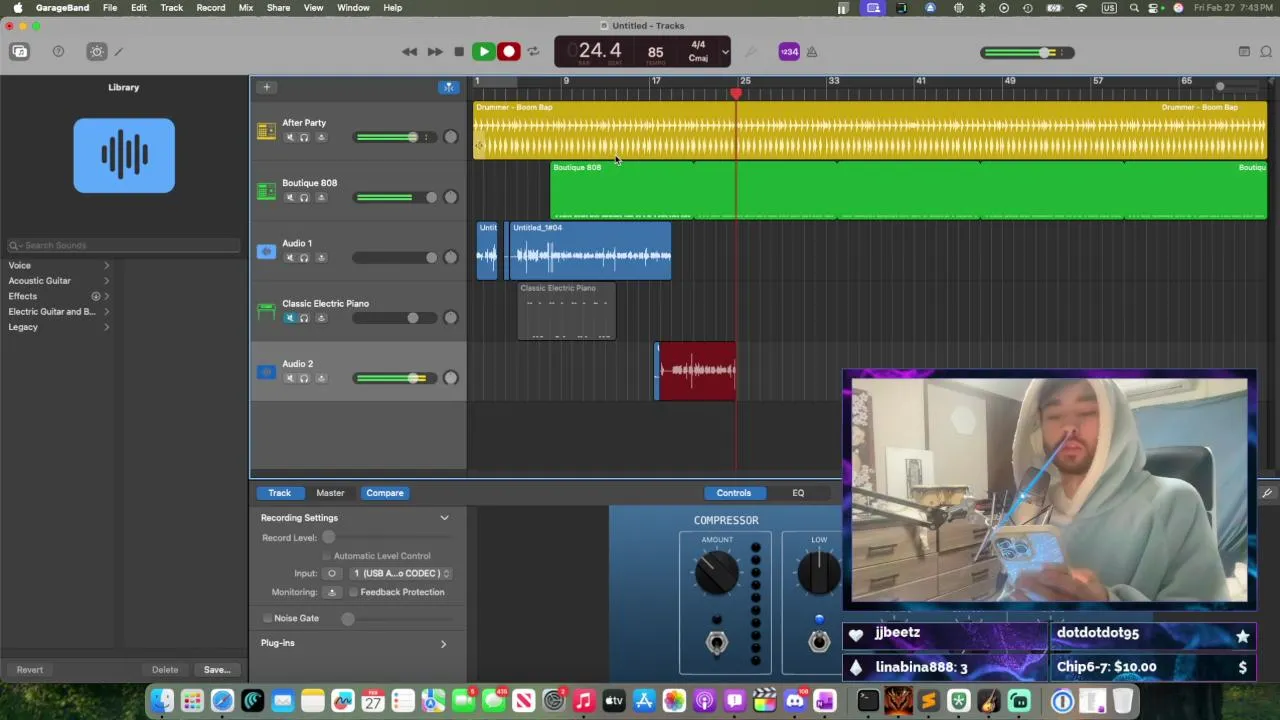Screen dimensions: 1280x720
Task: Collapse the Recording Settings section
Action: 444,518
